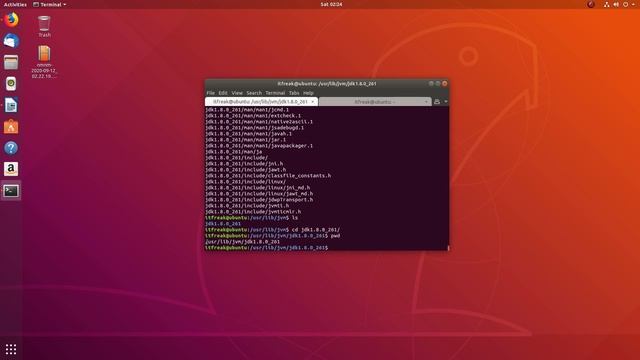Open the clock showing Sat 02:04
The image size is (640, 360).
[331, 4]
